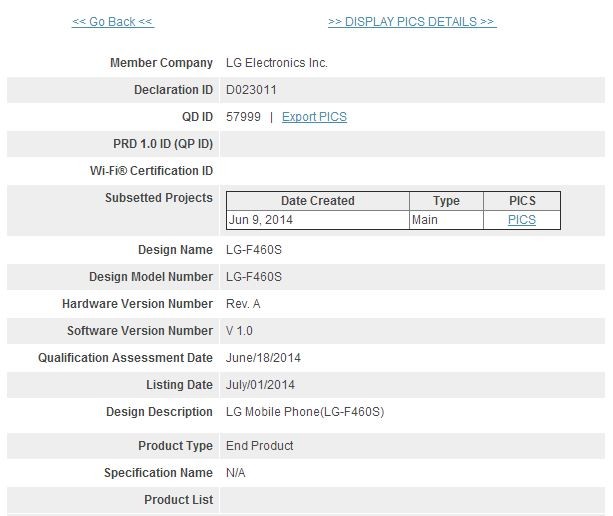
Task: Select the Hardware Version value Rev. A
Action: click(x=243, y=304)
